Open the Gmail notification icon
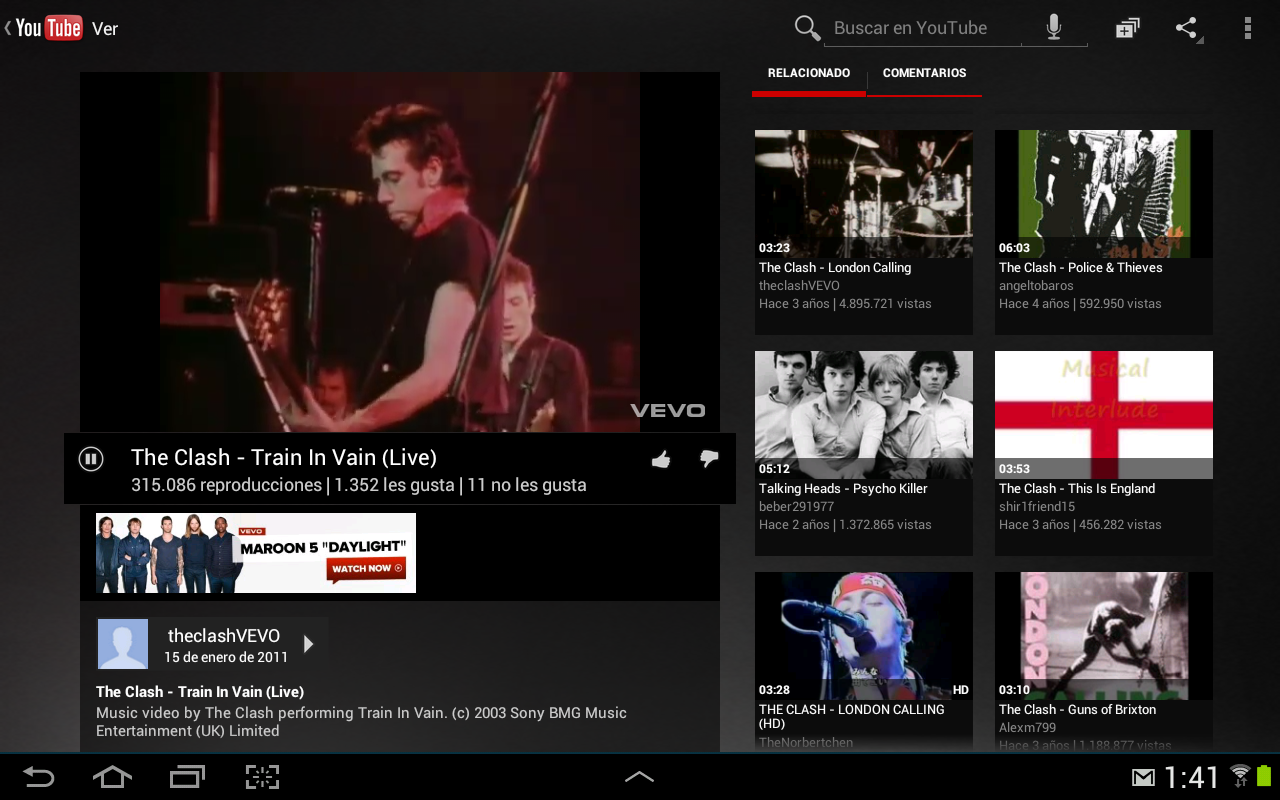Screen dimensions: 1280x800 point(1143,778)
